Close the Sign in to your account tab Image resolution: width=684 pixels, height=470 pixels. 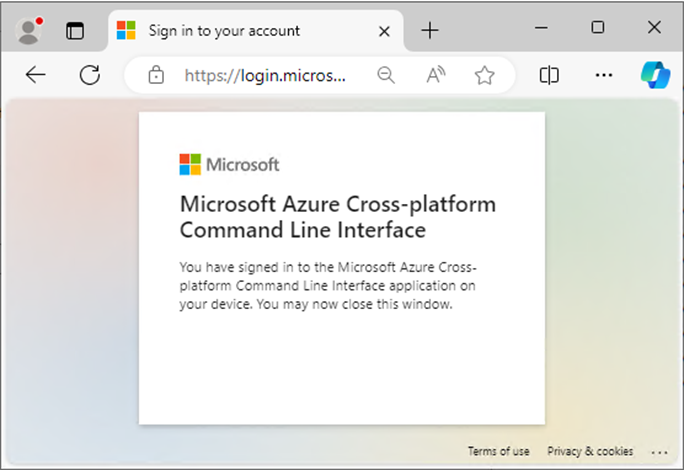click(x=384, y=31)
